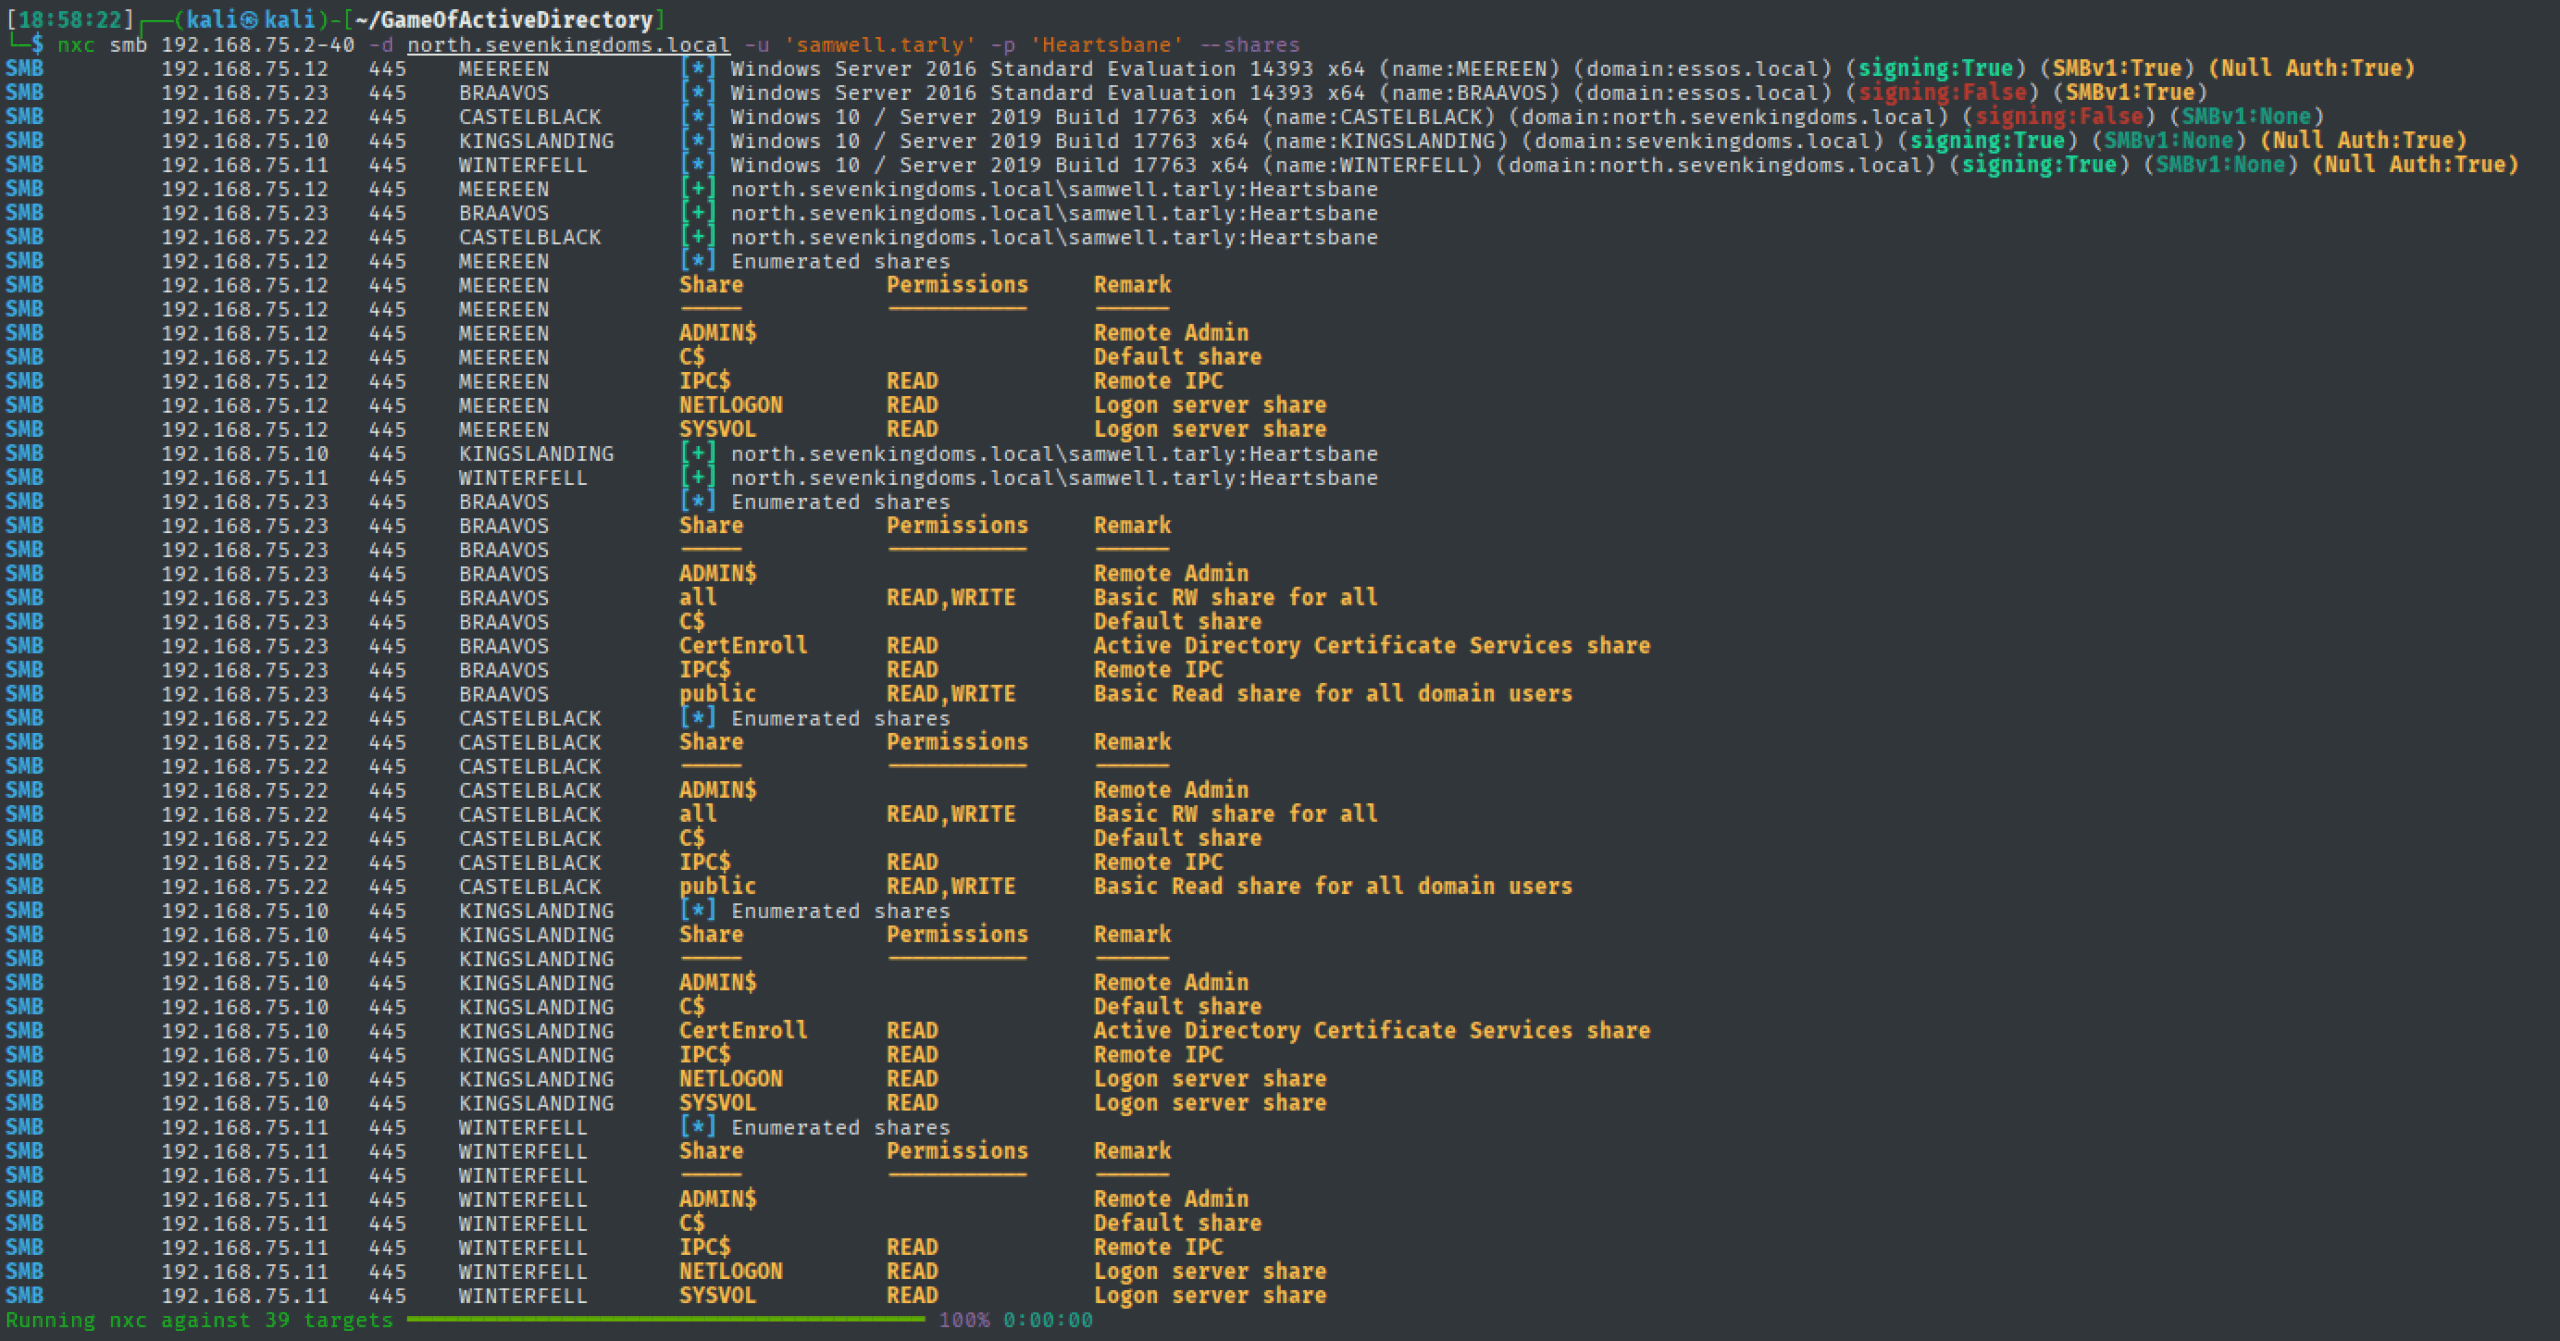Click the [+] marker on WINTERFELL's login success line
The image size is (2560, 1341).
[x=698, y=478]
